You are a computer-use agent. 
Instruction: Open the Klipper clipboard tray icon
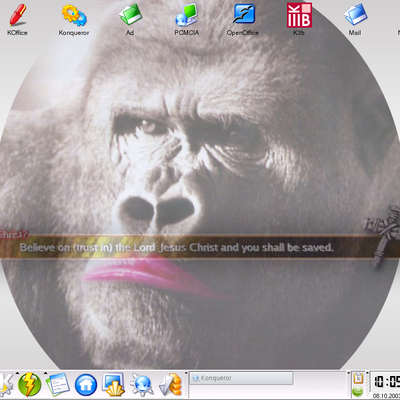[x=358, y=378]
